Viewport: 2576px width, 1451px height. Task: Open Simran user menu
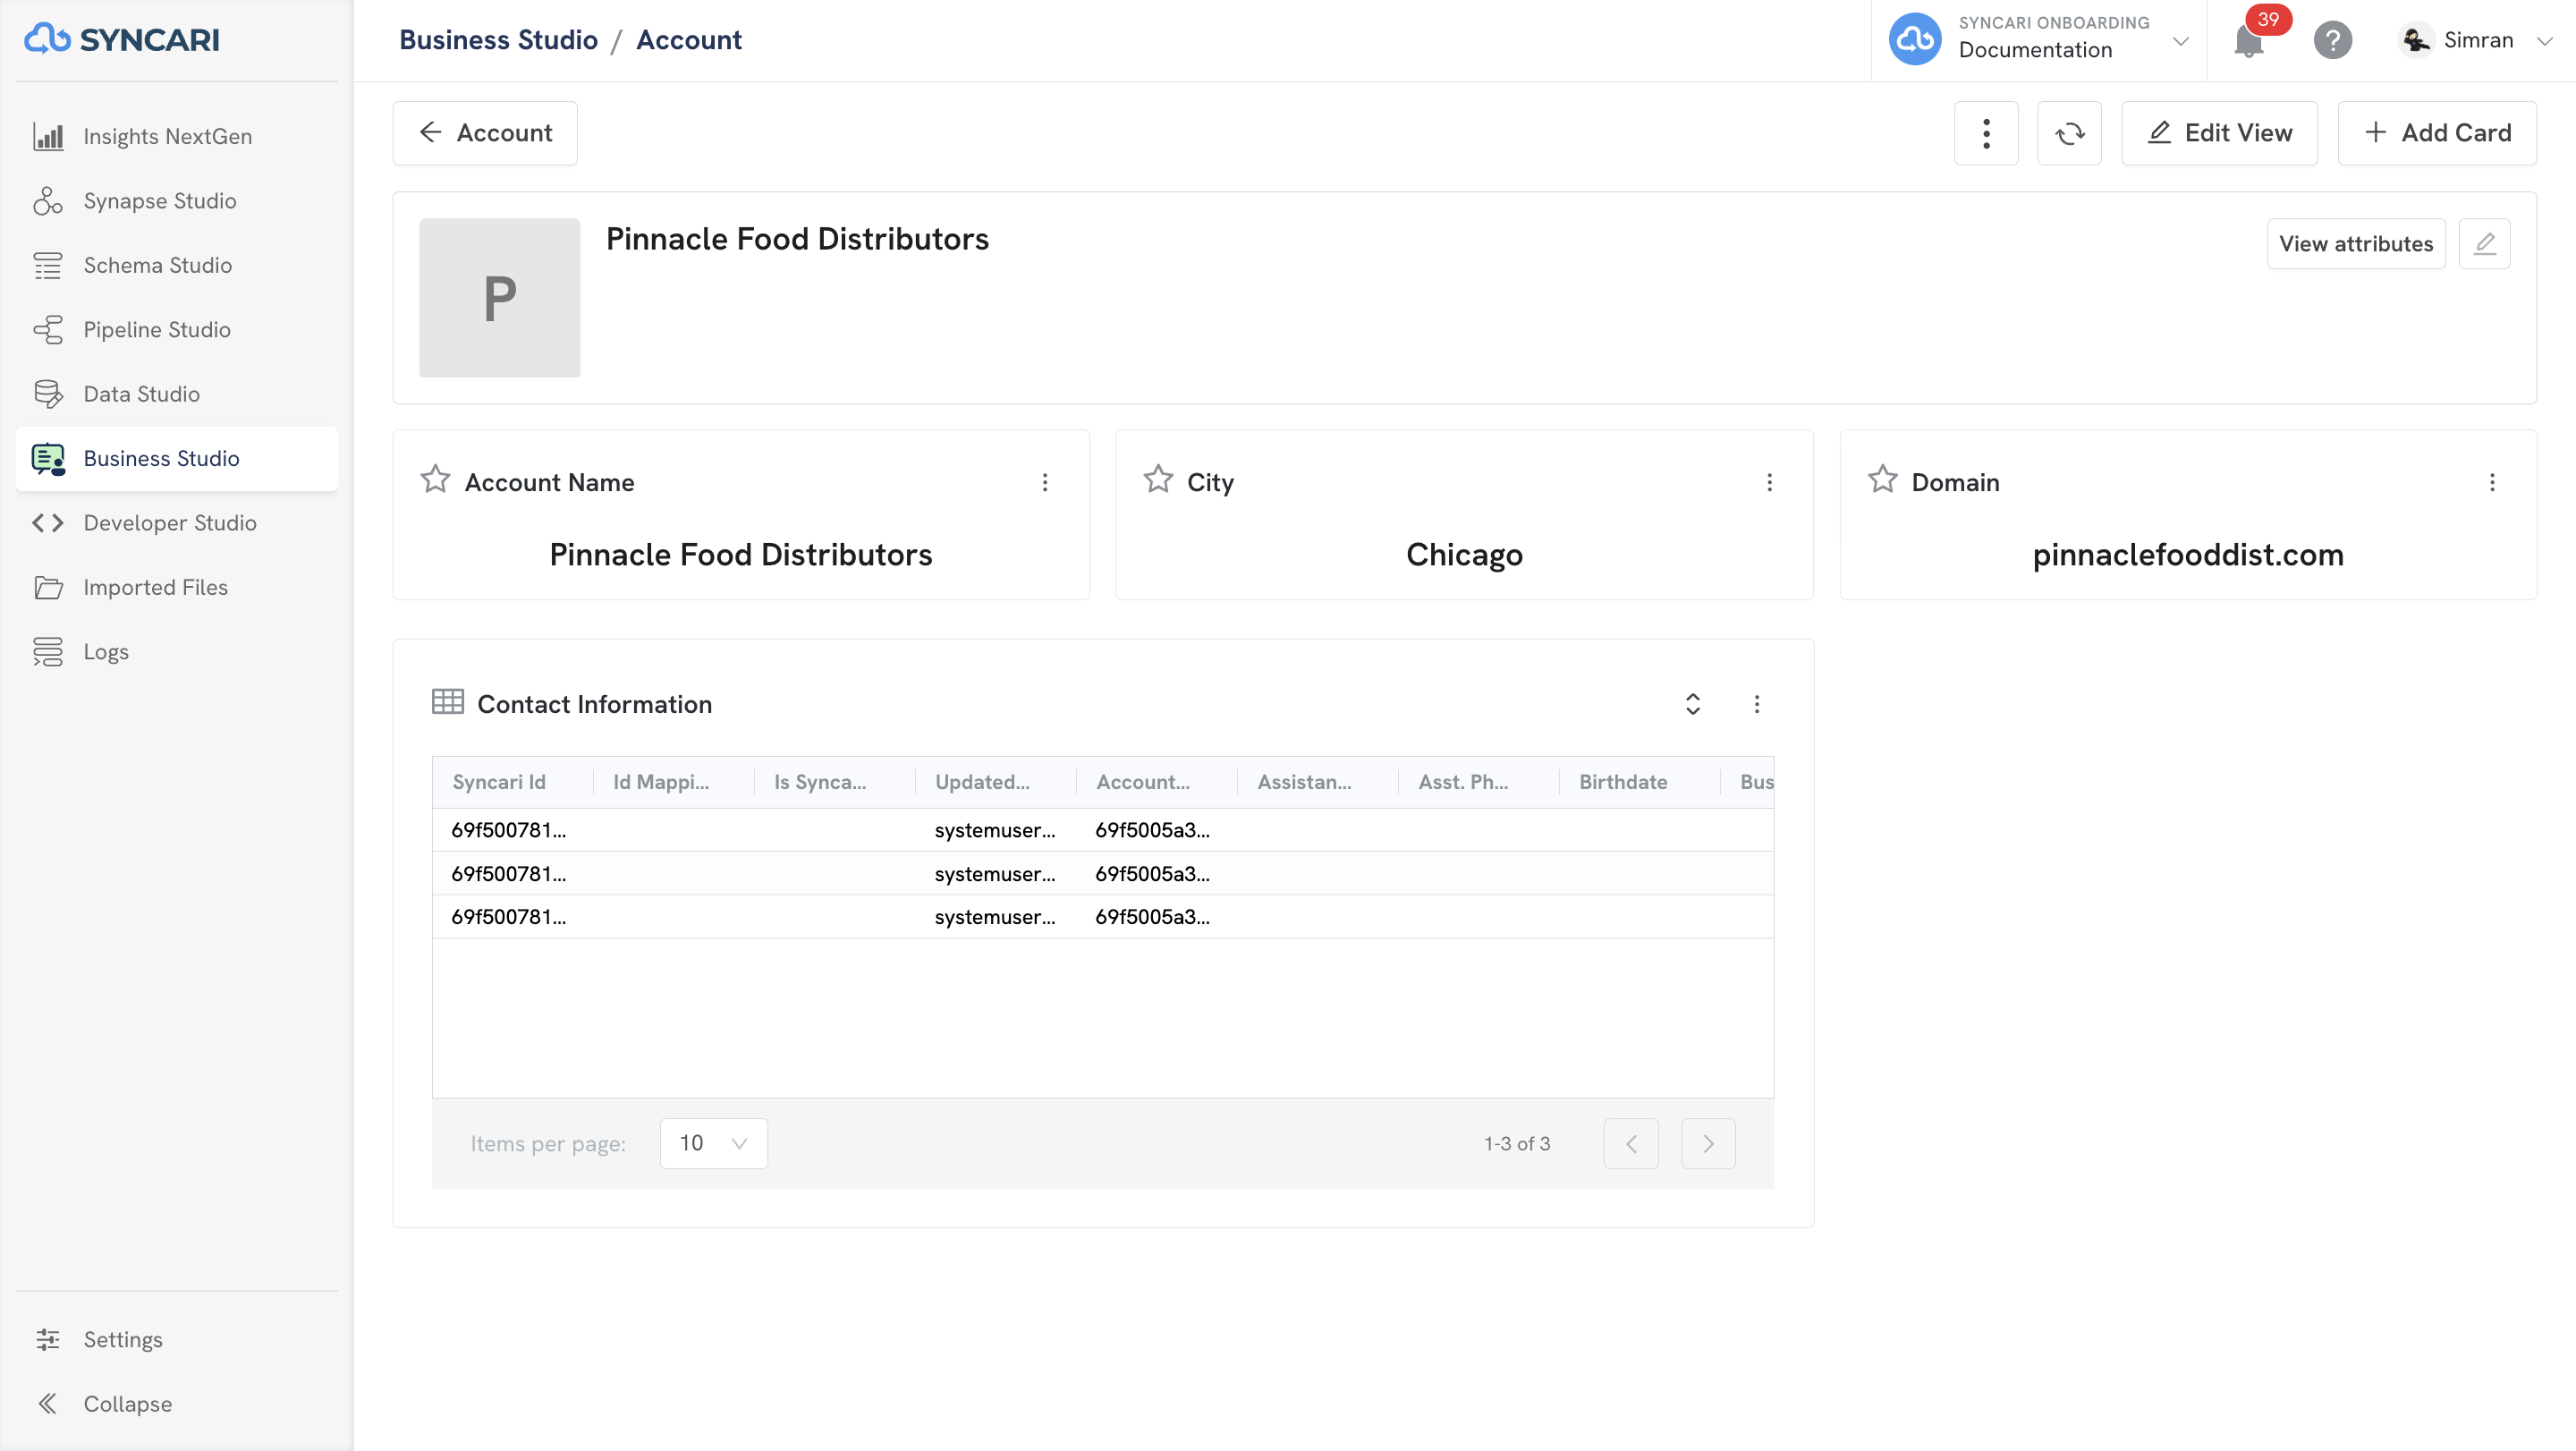tap(2475, 40)
